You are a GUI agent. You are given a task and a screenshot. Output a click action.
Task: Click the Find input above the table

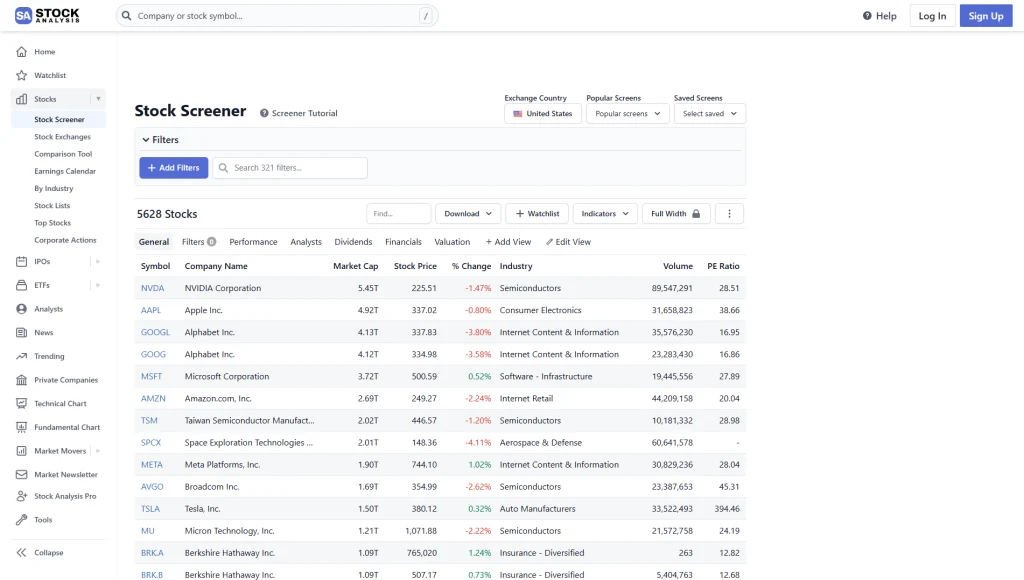point(398,214)
